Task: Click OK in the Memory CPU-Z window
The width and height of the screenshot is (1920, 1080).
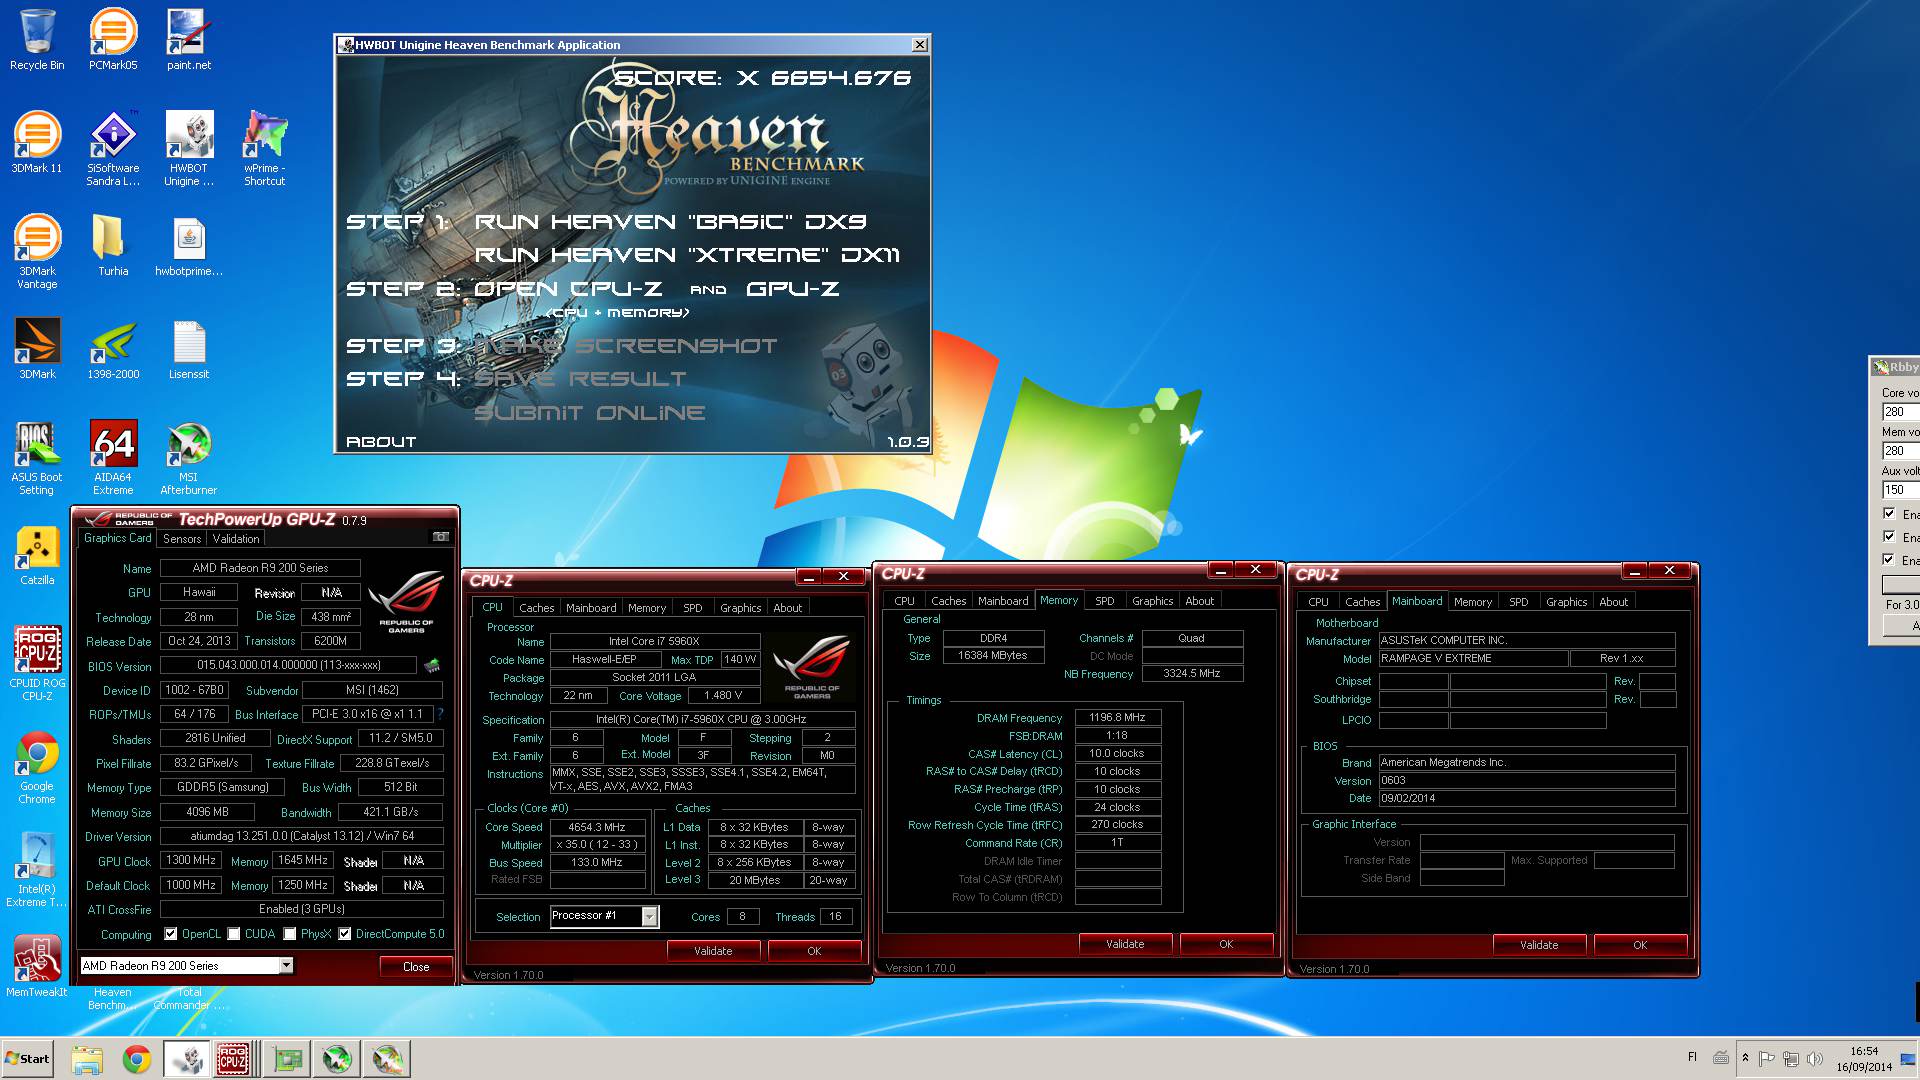Action: pyautogui.click(x=1226, y=944)
